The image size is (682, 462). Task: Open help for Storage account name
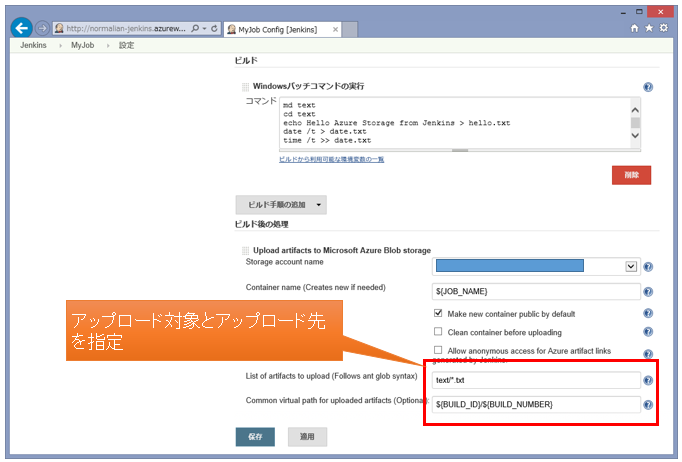(x=648, y=267)
